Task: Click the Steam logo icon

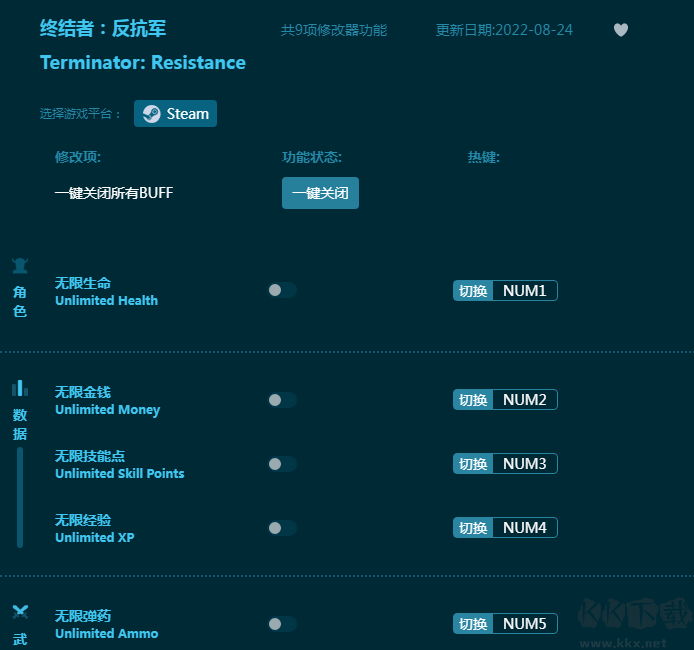Action: point(151,113)
